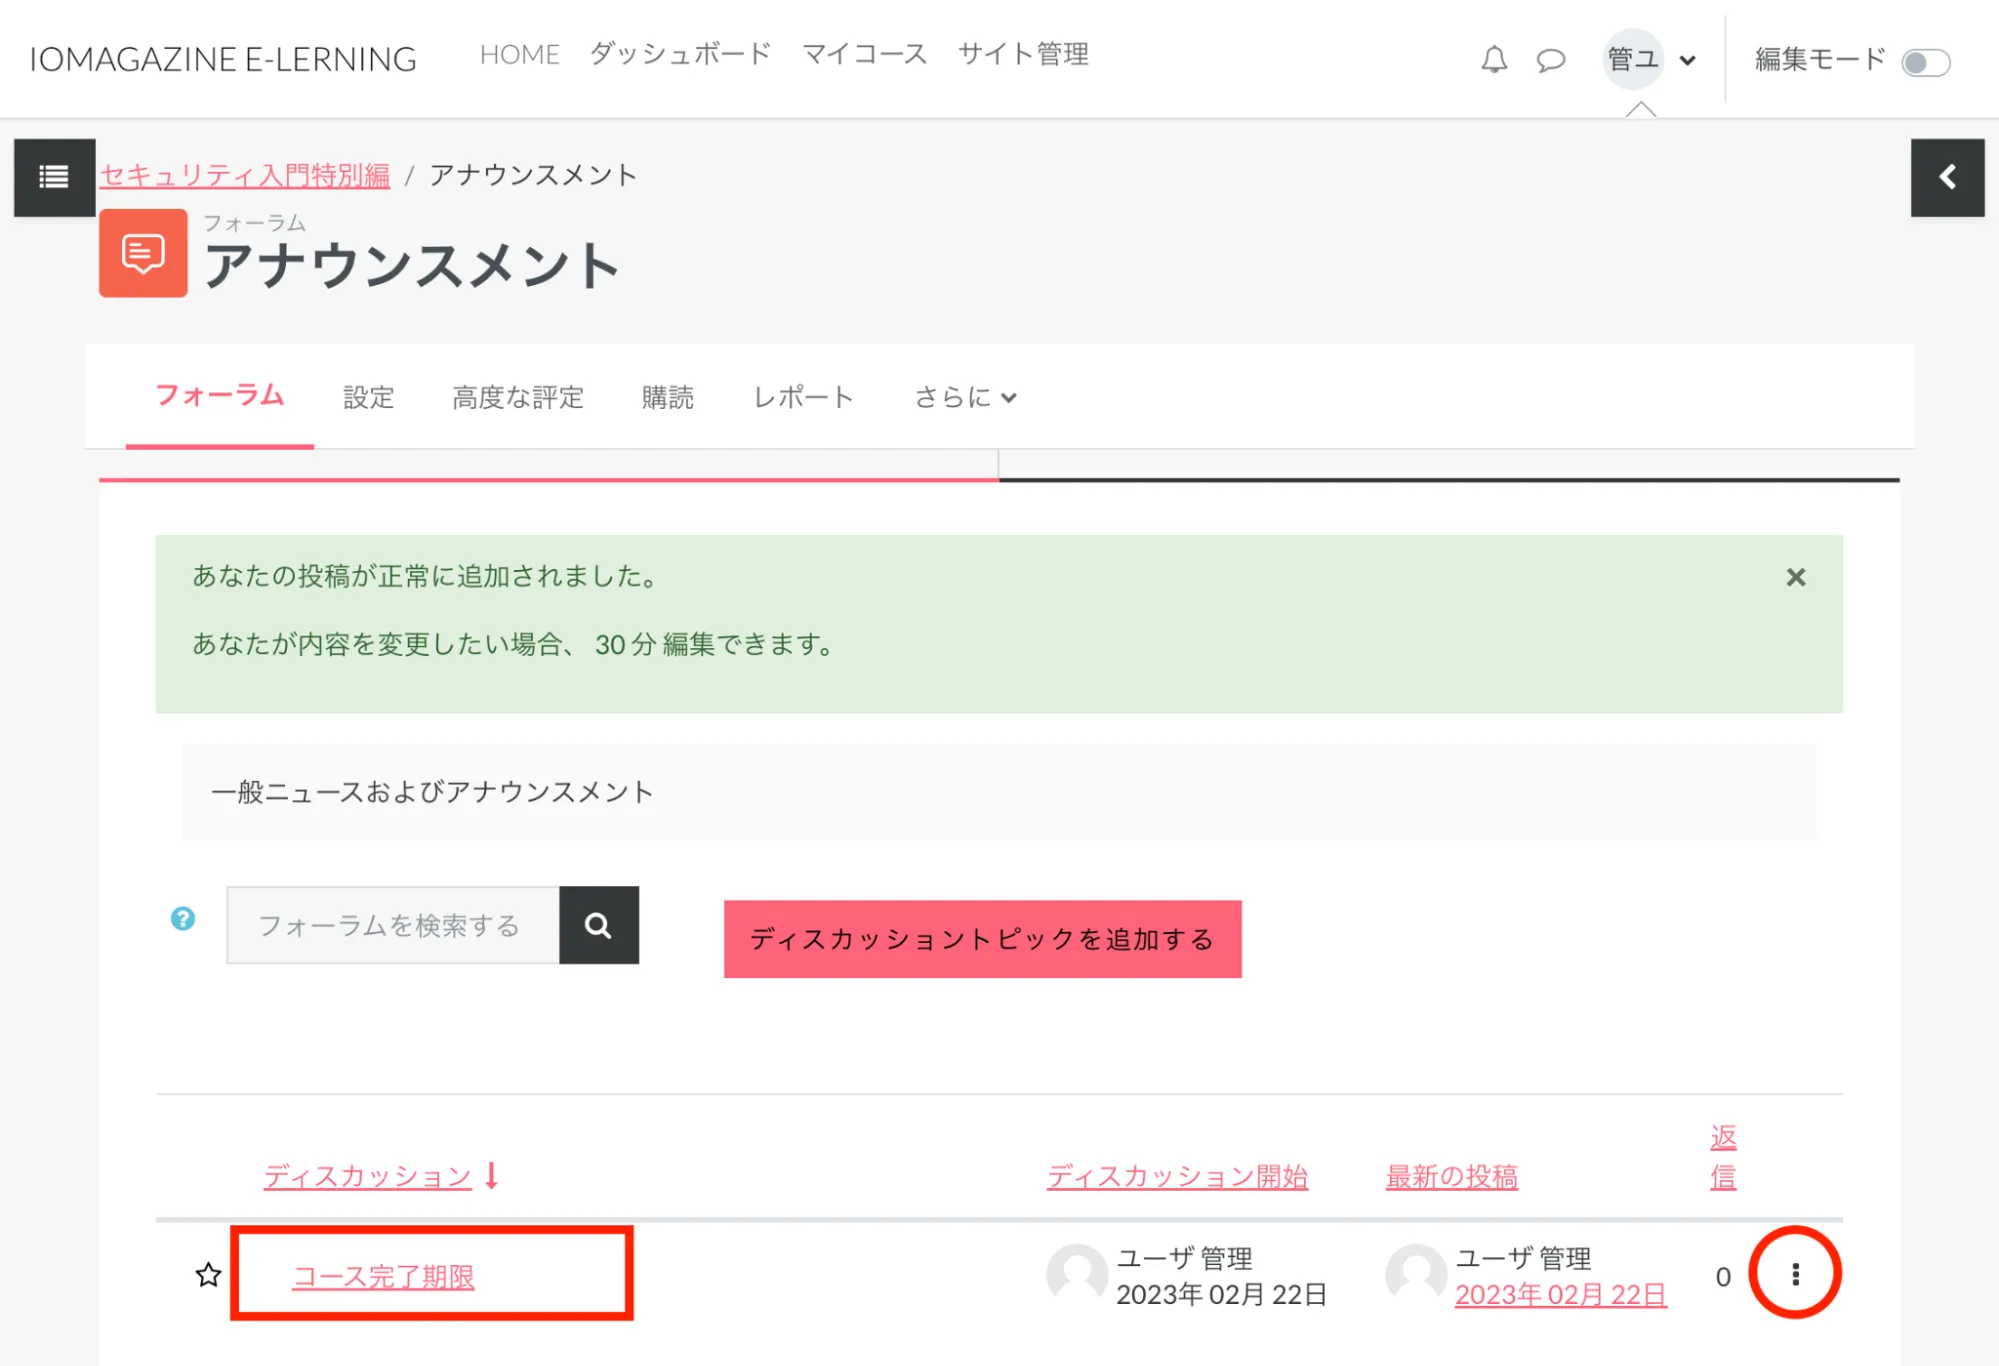The image size is (1999, 1366).
Task: Click the フォーラムを検索する search field
Action: point(392,925)
